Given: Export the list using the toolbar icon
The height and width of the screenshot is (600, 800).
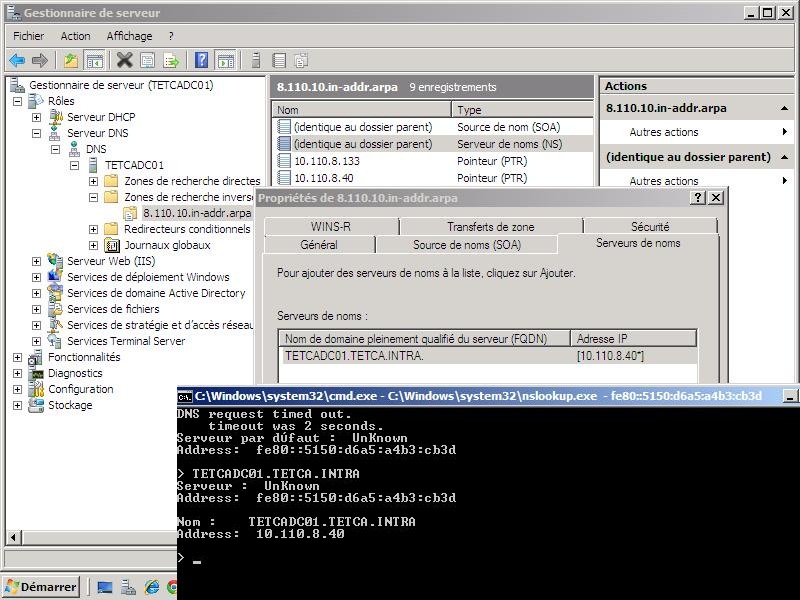Looking at the screenshot, I should 171,61.
